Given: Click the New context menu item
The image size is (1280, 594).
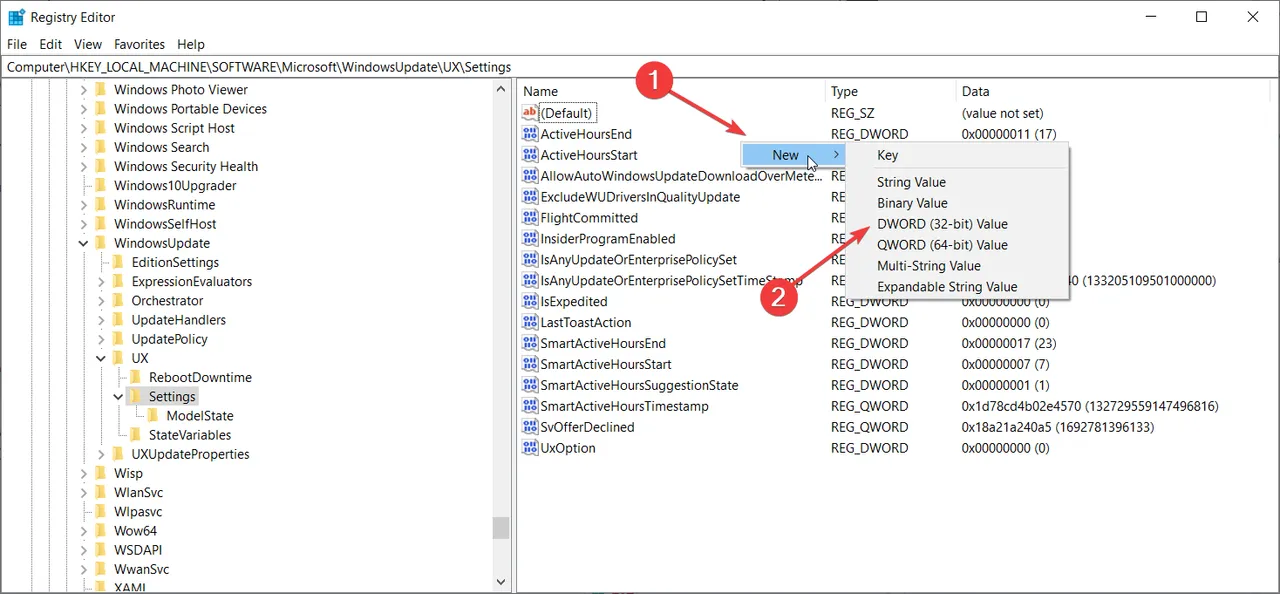Looking at the screenshot, I should [794, 155].
